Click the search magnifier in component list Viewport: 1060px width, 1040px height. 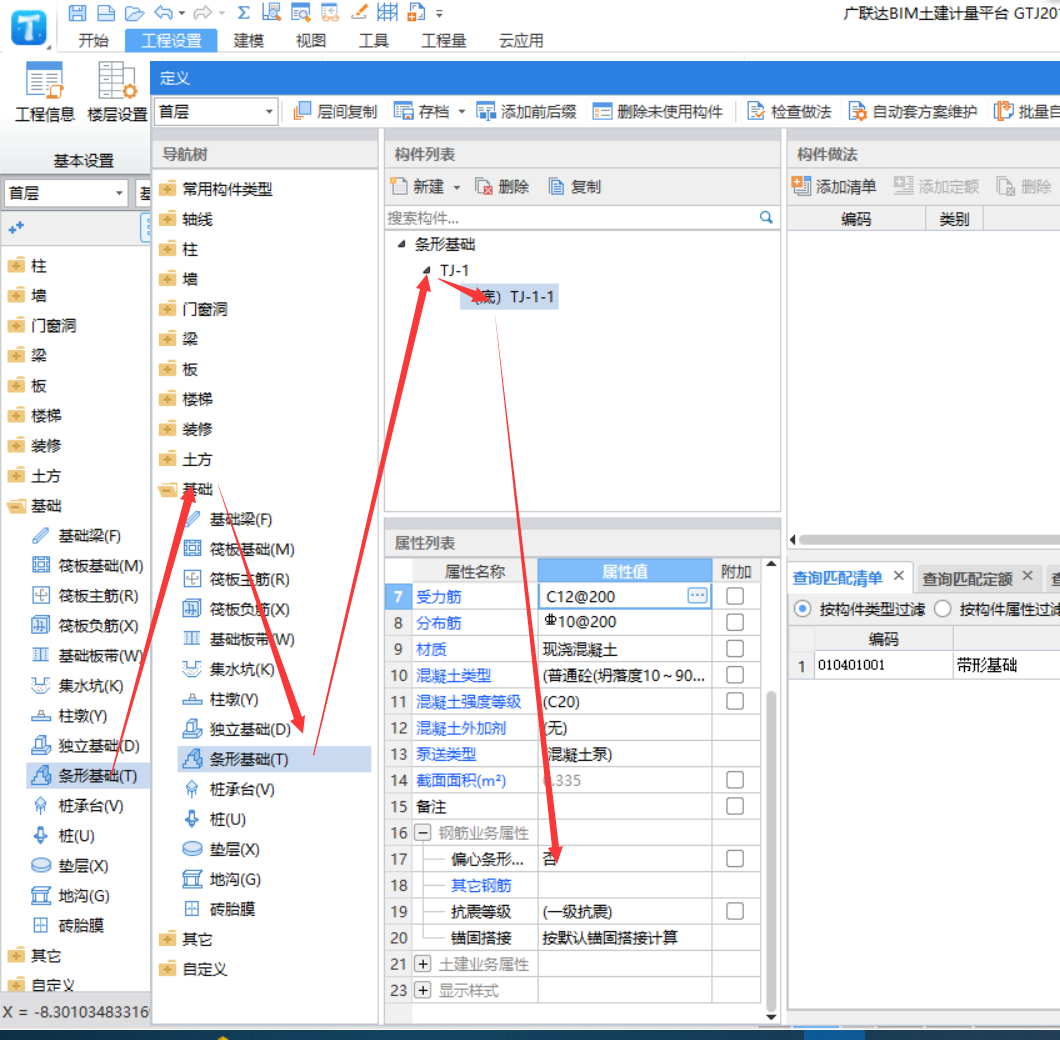(766, 218)
